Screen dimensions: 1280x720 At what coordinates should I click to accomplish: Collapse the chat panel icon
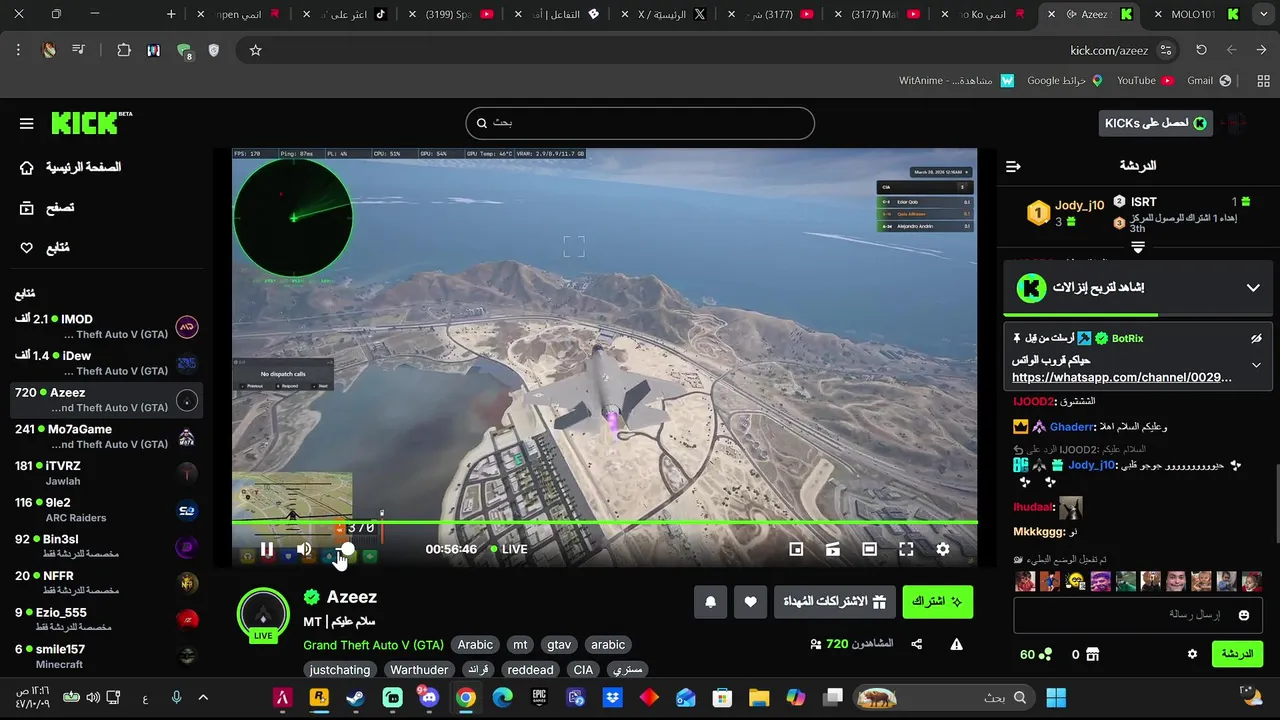coord(1013,166)
